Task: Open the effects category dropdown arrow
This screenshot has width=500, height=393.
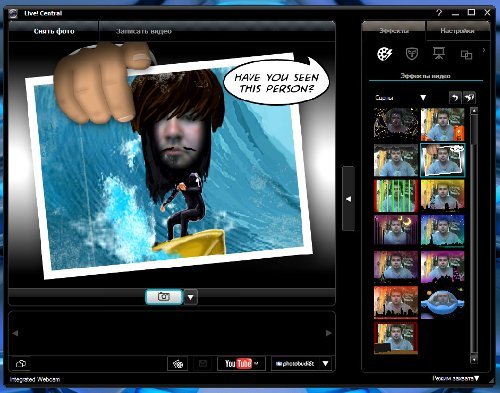Action: 423,98
